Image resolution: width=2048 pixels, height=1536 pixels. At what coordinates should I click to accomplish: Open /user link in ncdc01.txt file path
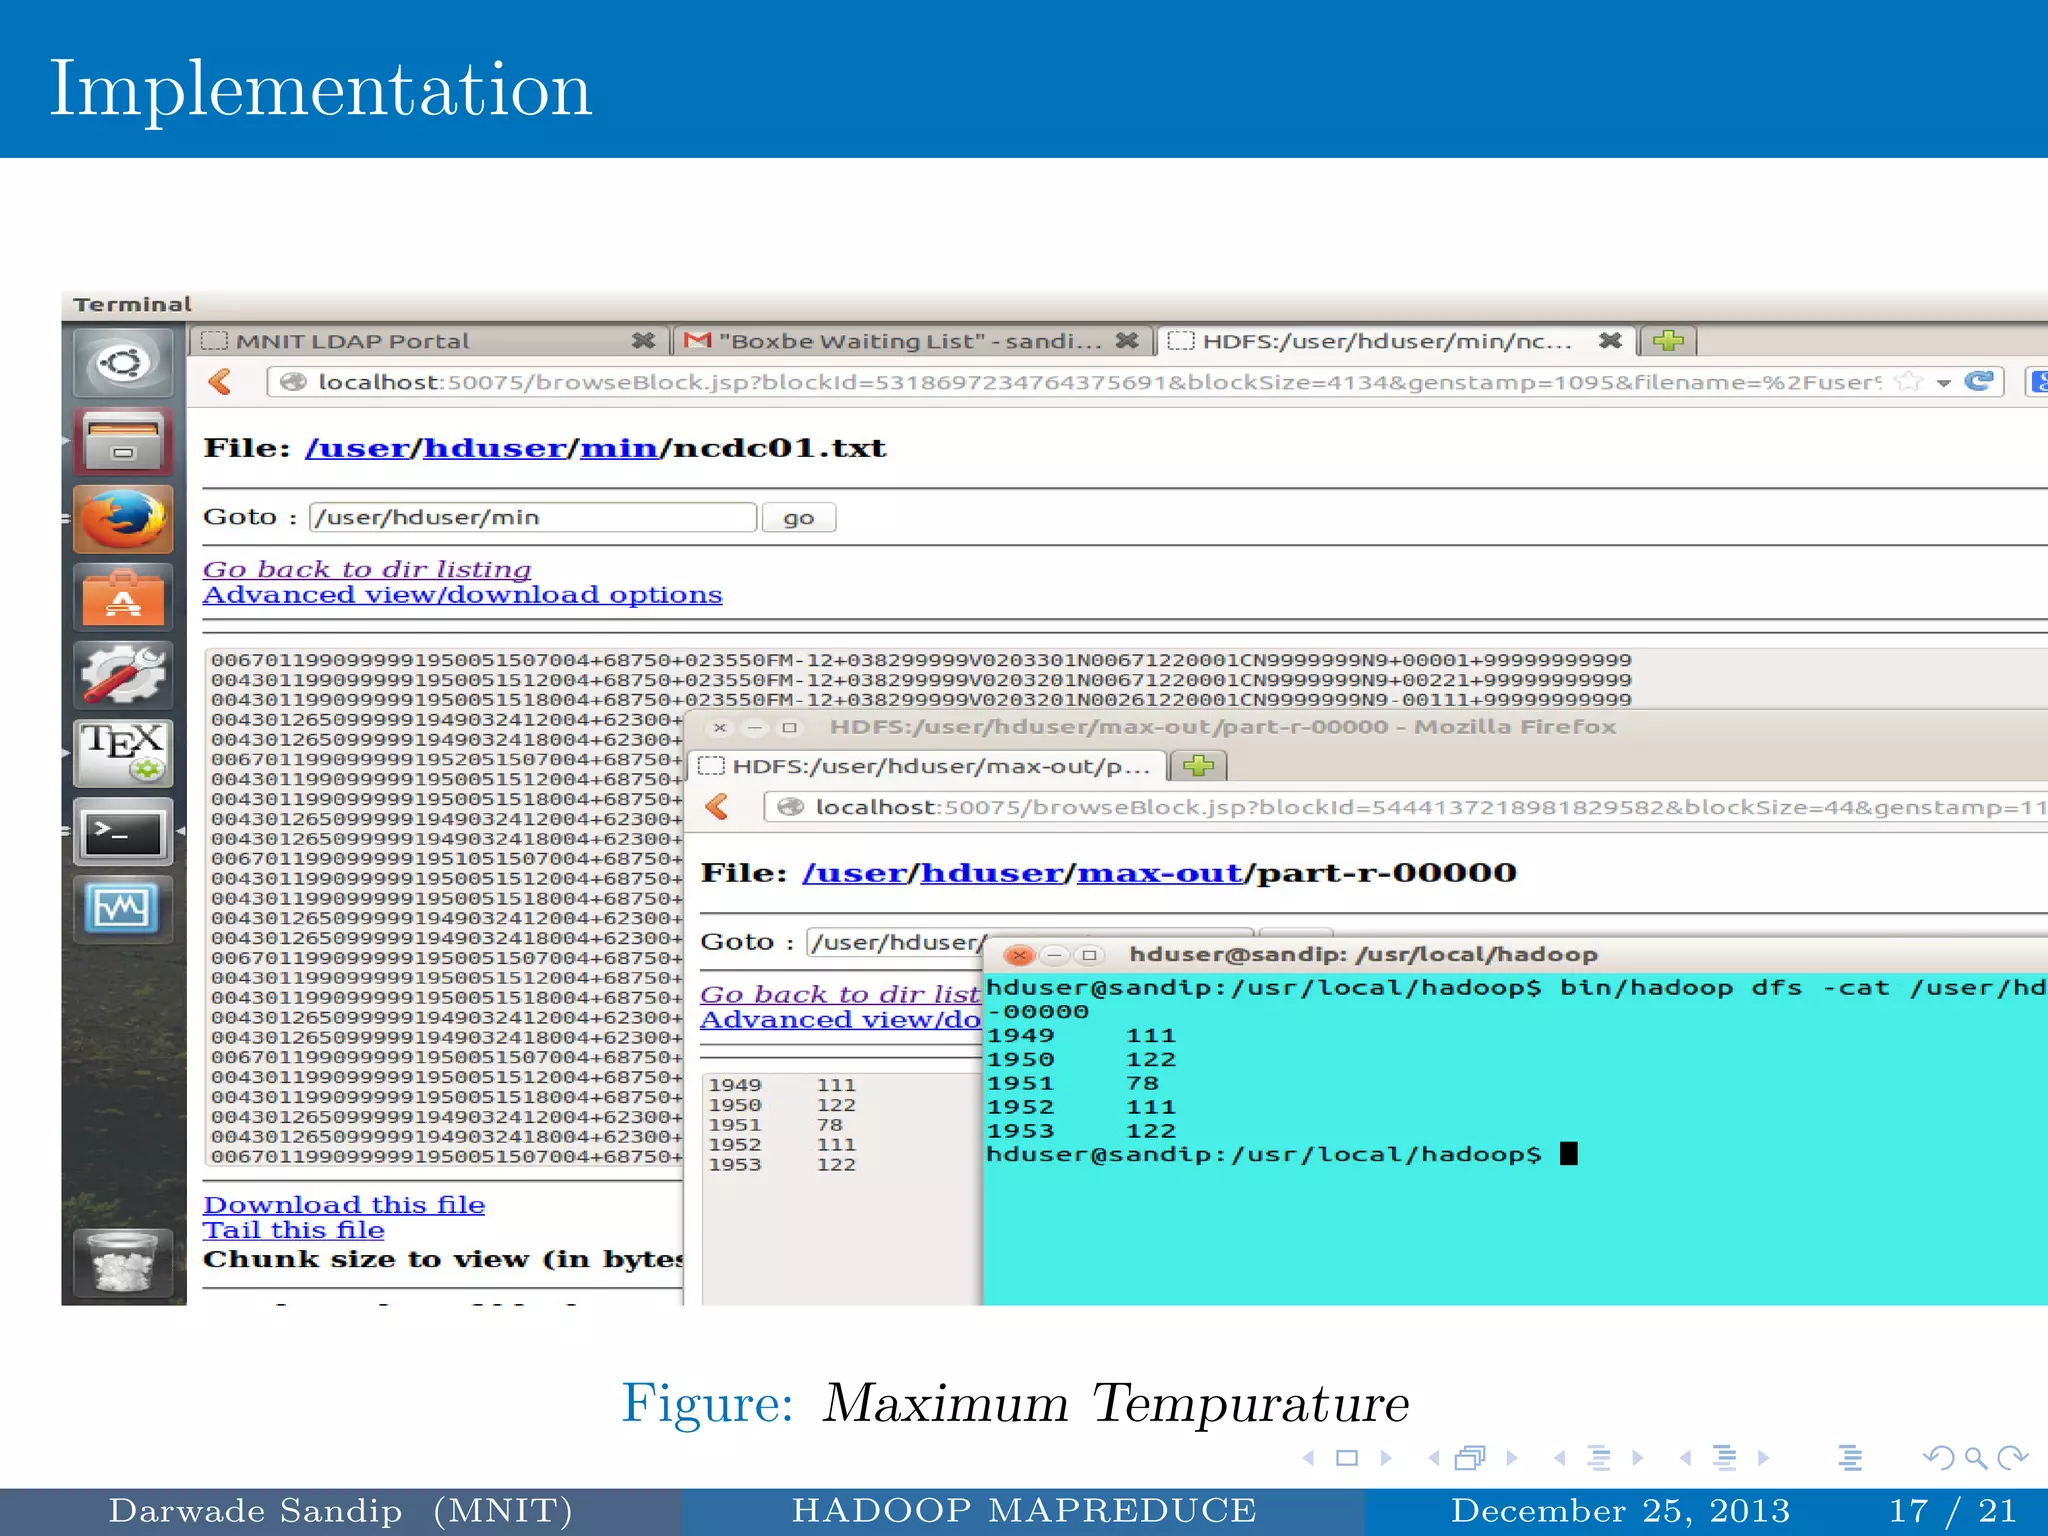click(x=358, y=448)
